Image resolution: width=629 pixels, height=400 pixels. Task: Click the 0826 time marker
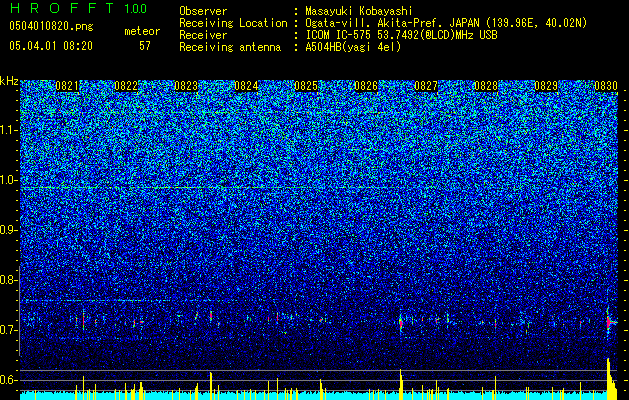click(x=366, y=86)
